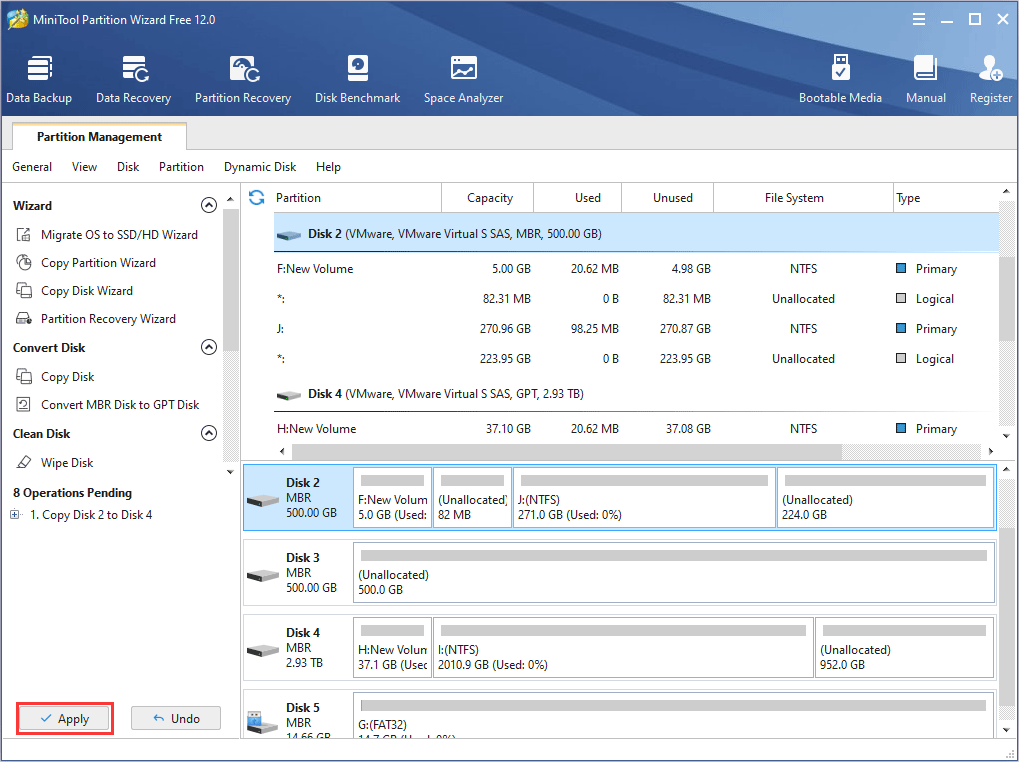Start Disk Benchmark

(x=357, y=79)
